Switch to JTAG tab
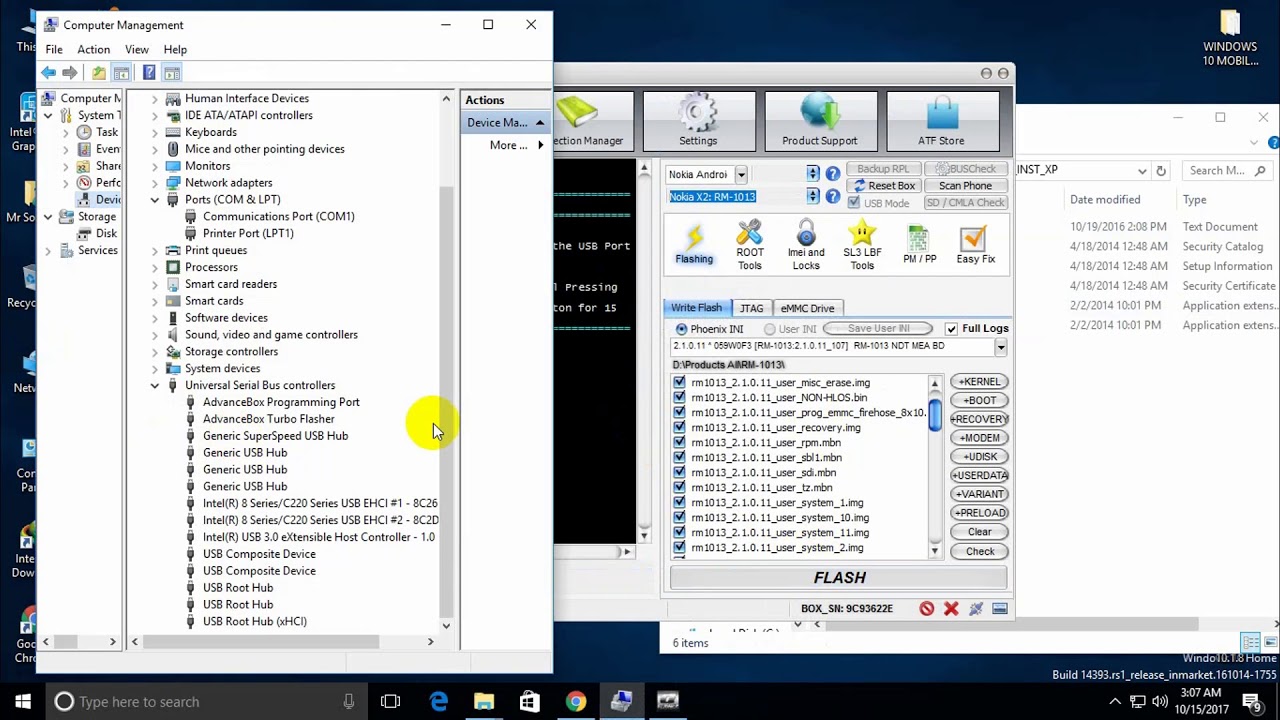1280x720 pixels. (751, 309)
